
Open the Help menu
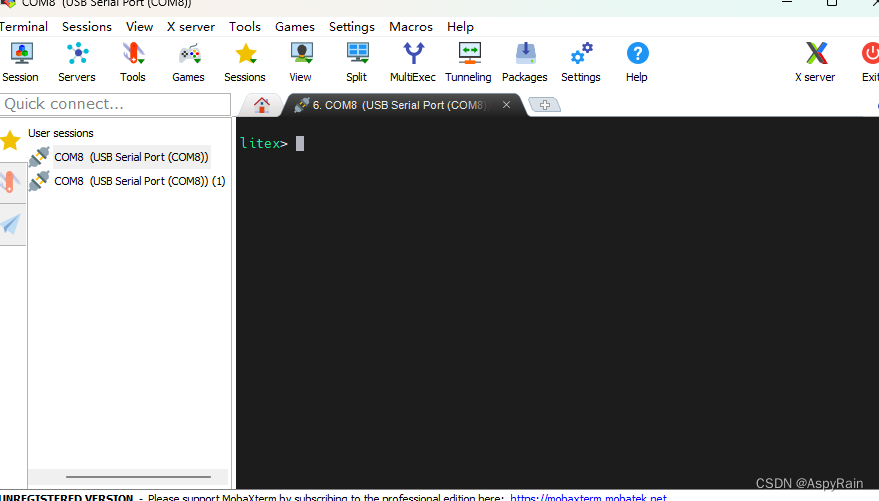tap(460, 26)
